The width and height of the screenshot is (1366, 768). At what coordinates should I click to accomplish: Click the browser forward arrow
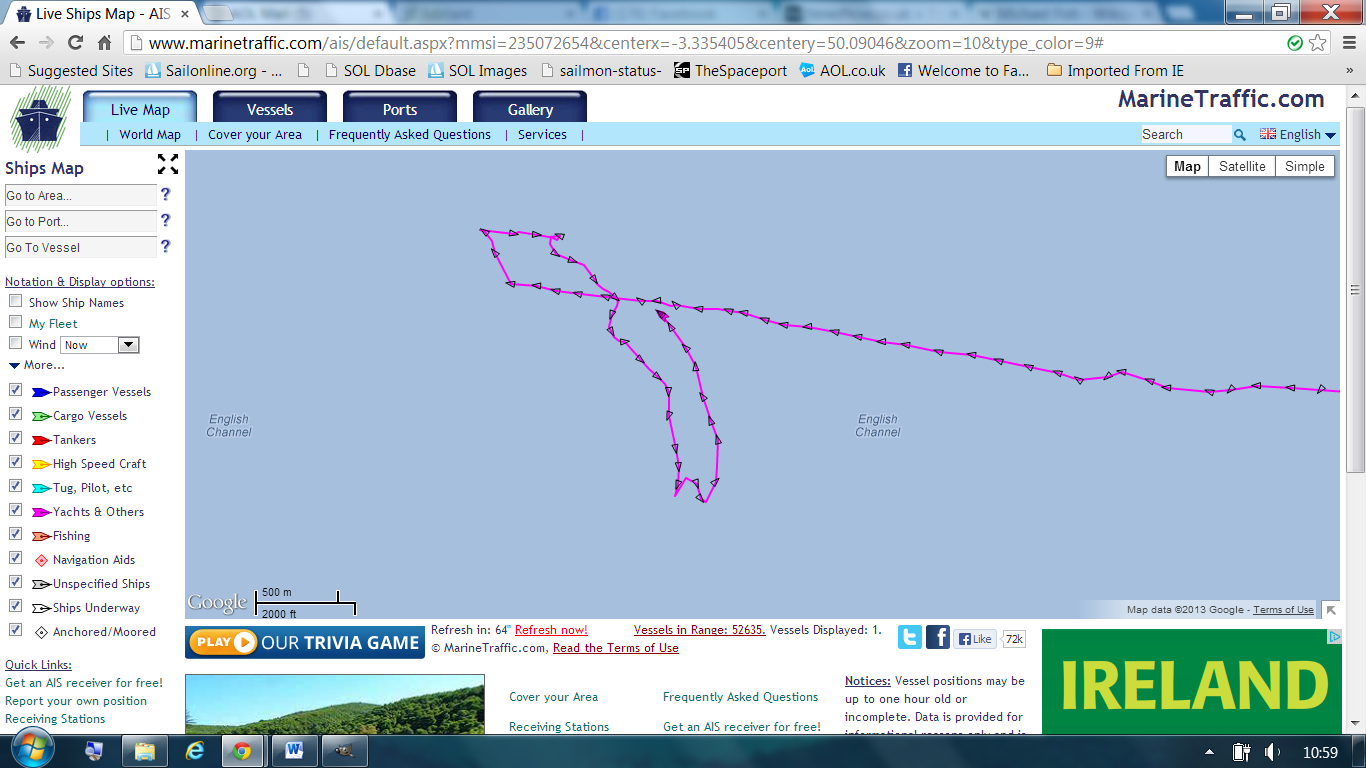tap(46, 43)
